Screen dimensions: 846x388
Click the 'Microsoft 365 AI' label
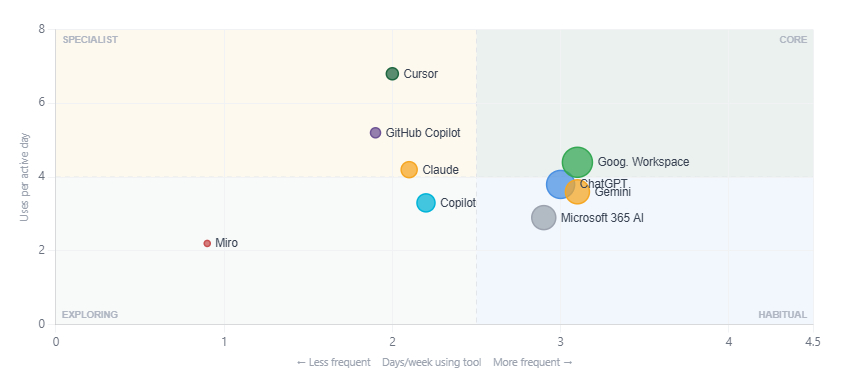[x=602, y=218]
